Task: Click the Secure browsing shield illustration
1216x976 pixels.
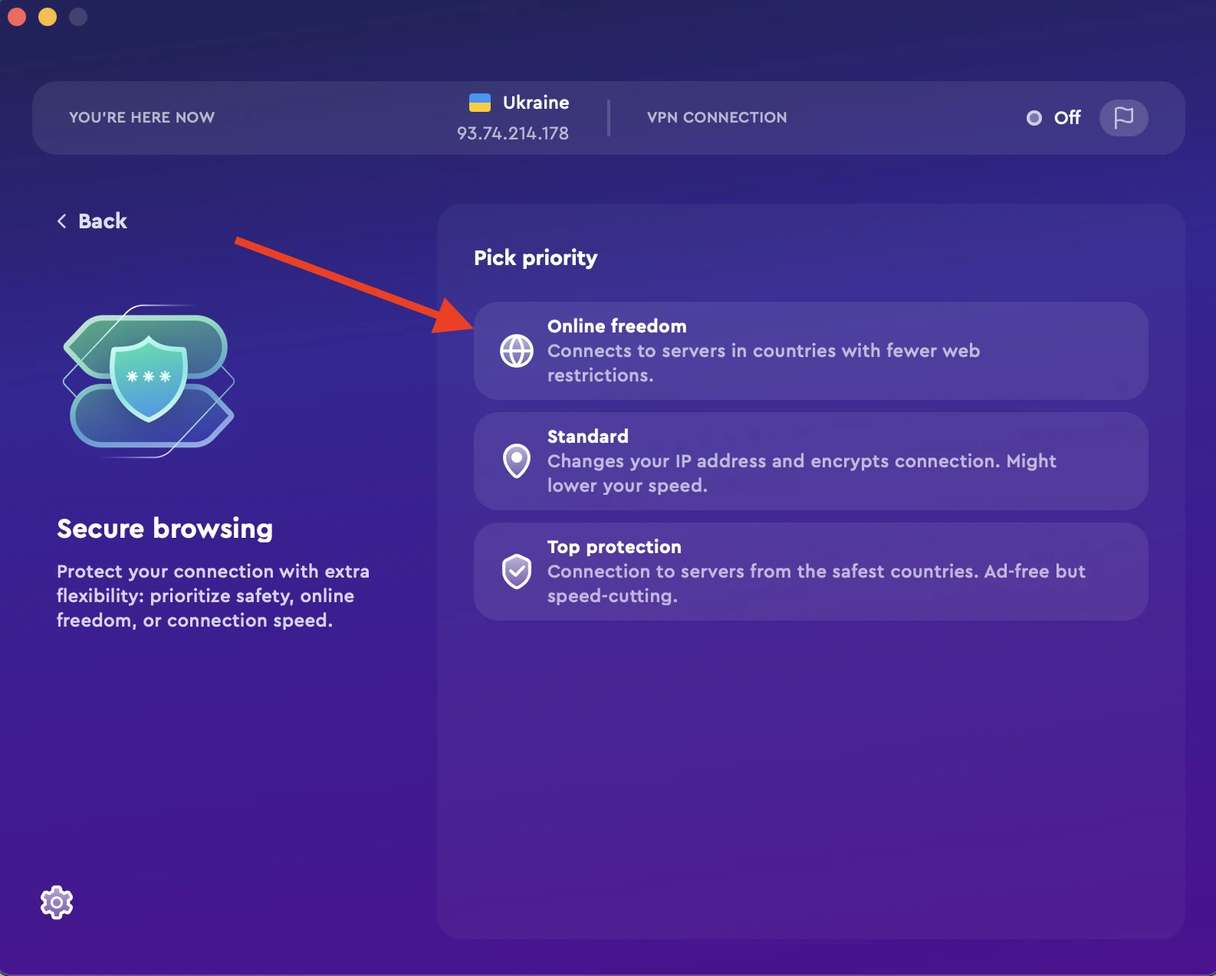Action: pos(149,380)
